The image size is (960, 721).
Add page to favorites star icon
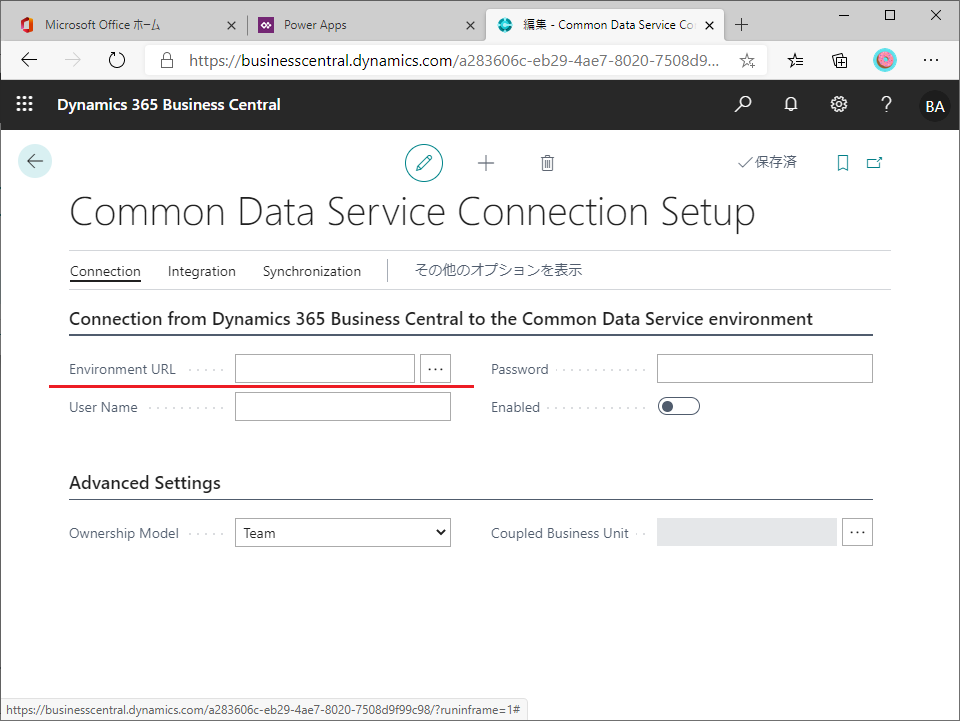coord(747,60)
